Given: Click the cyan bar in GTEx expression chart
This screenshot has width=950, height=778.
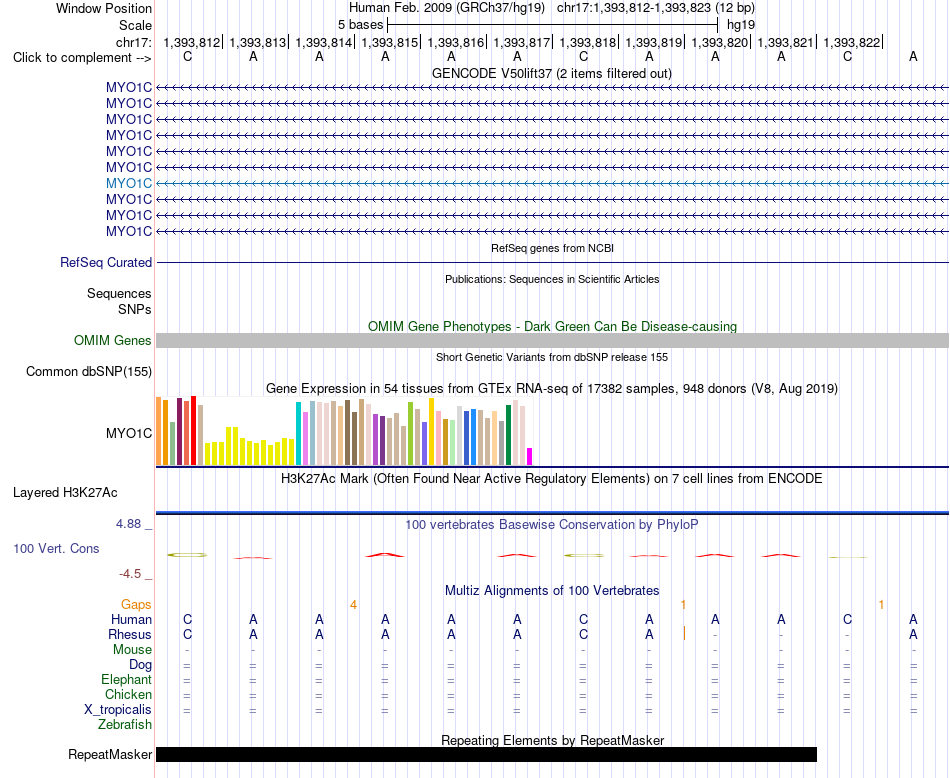Looking at the screenshot, I should [x=298, y=434].
